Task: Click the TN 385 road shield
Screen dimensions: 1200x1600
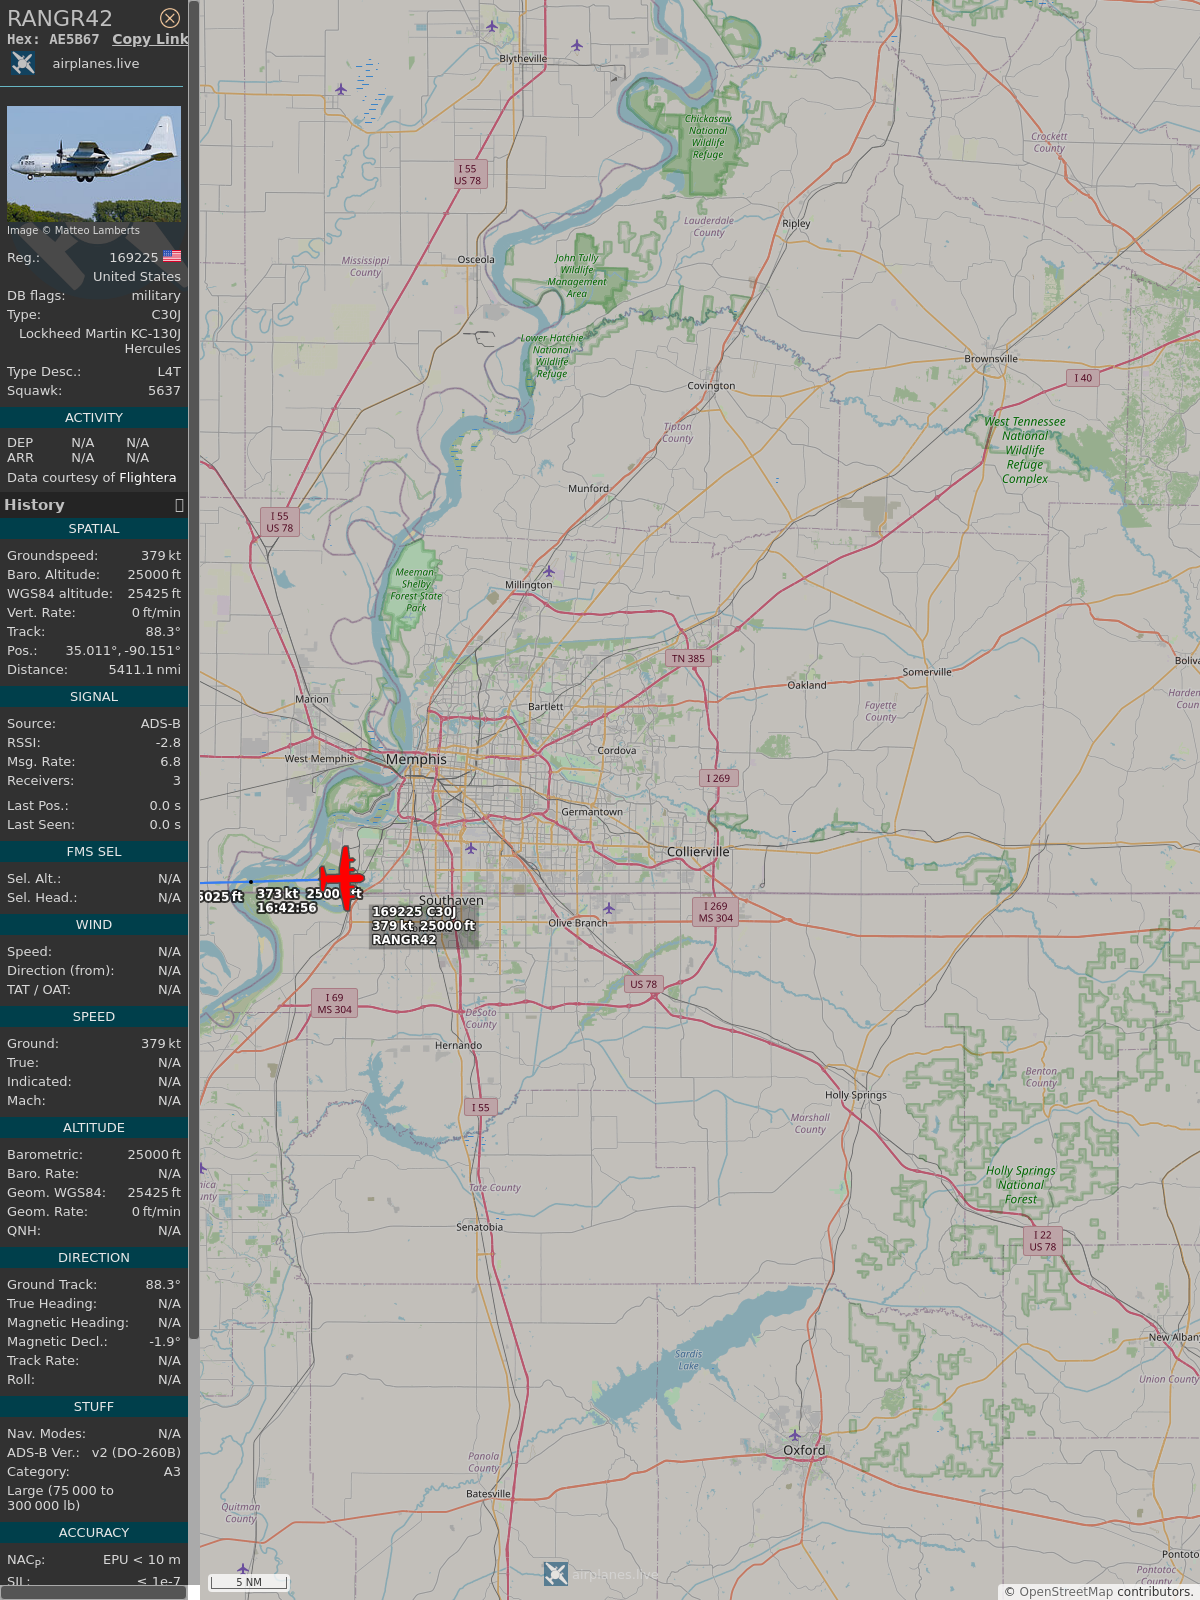Action: [688, 659]
